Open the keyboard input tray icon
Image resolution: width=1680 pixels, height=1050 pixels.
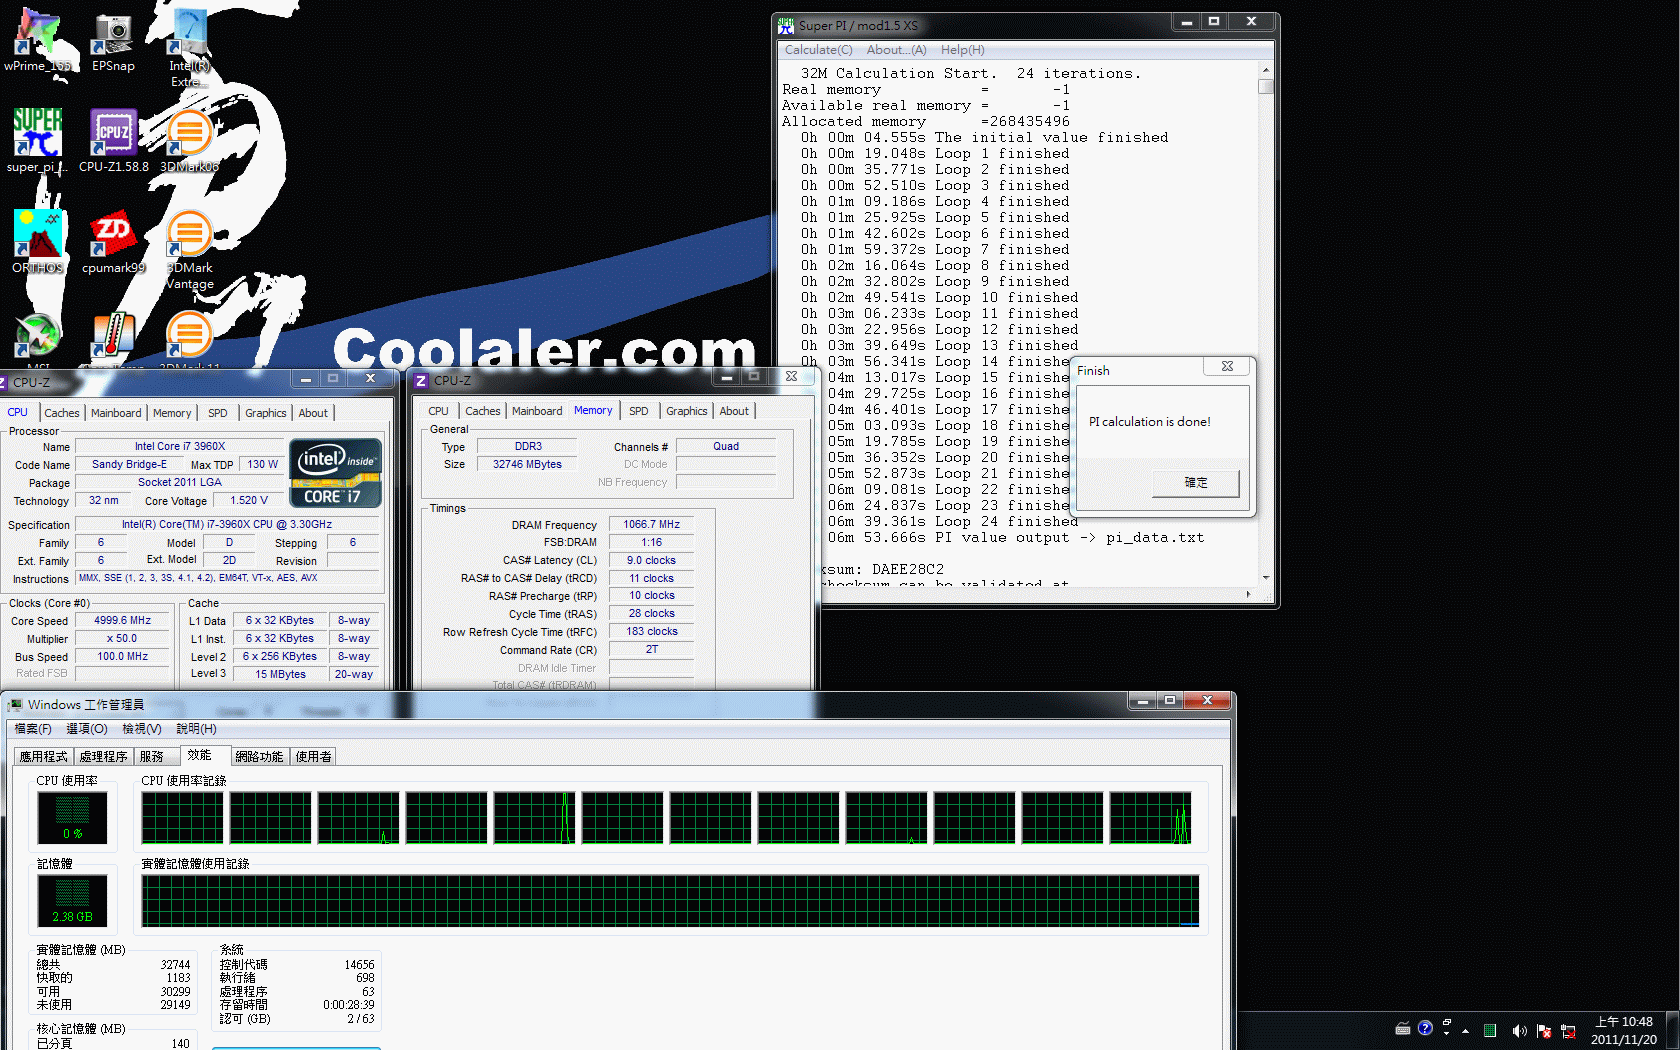pyautogui.click(x=1403, y=1029)
